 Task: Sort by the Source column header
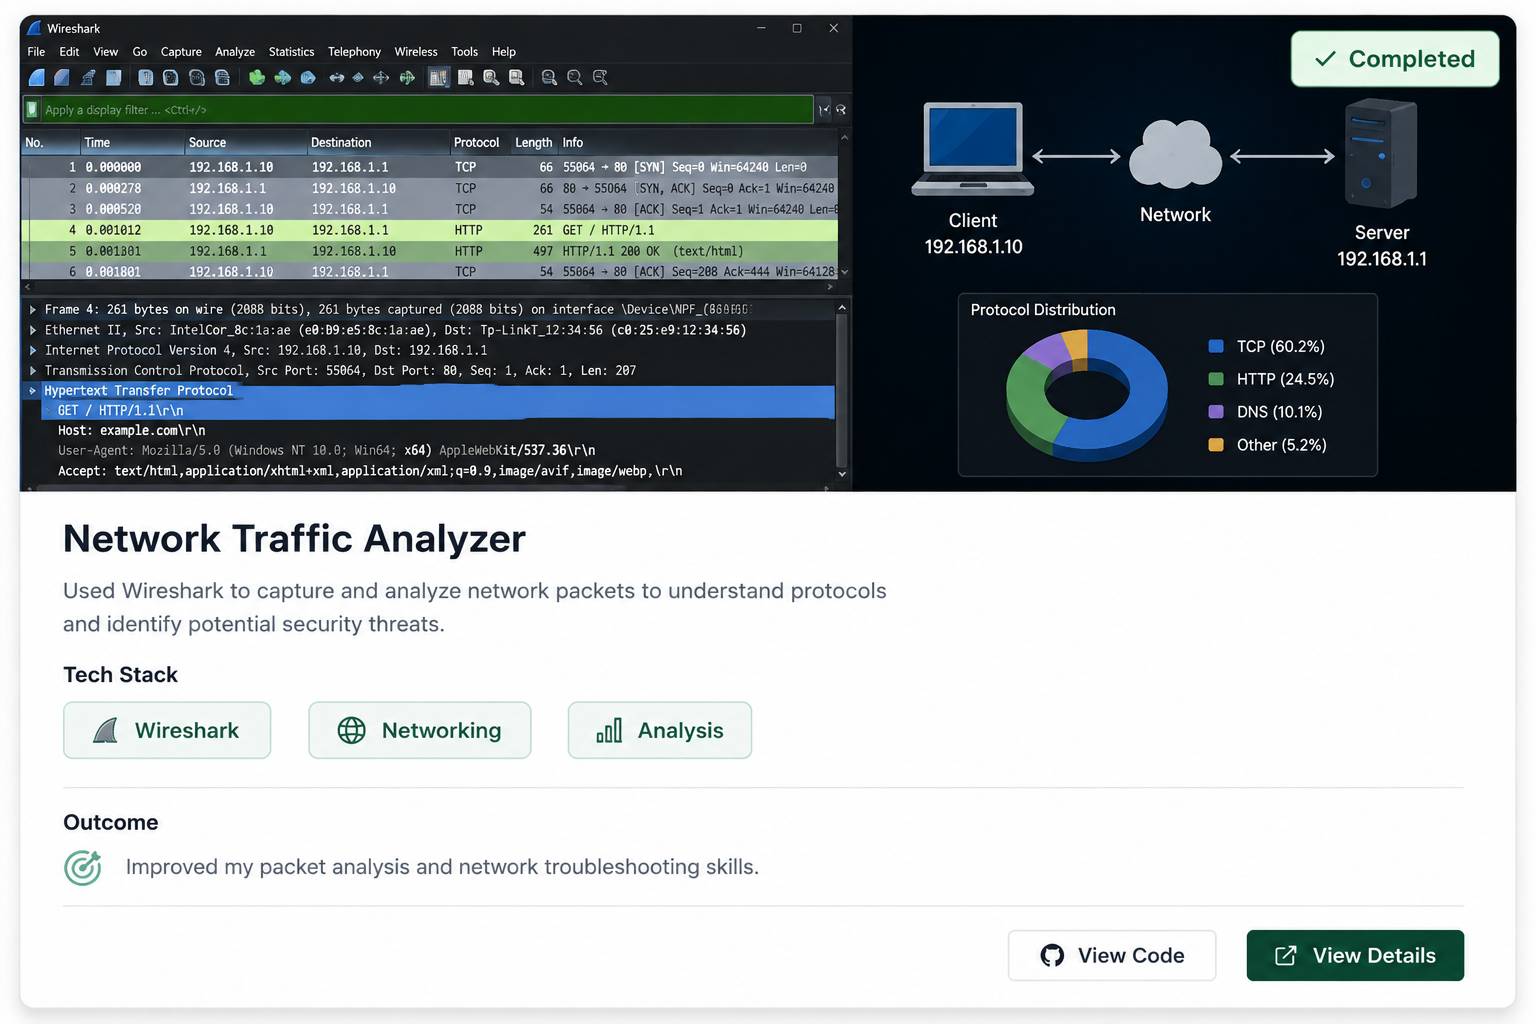[x=245, y=143]
